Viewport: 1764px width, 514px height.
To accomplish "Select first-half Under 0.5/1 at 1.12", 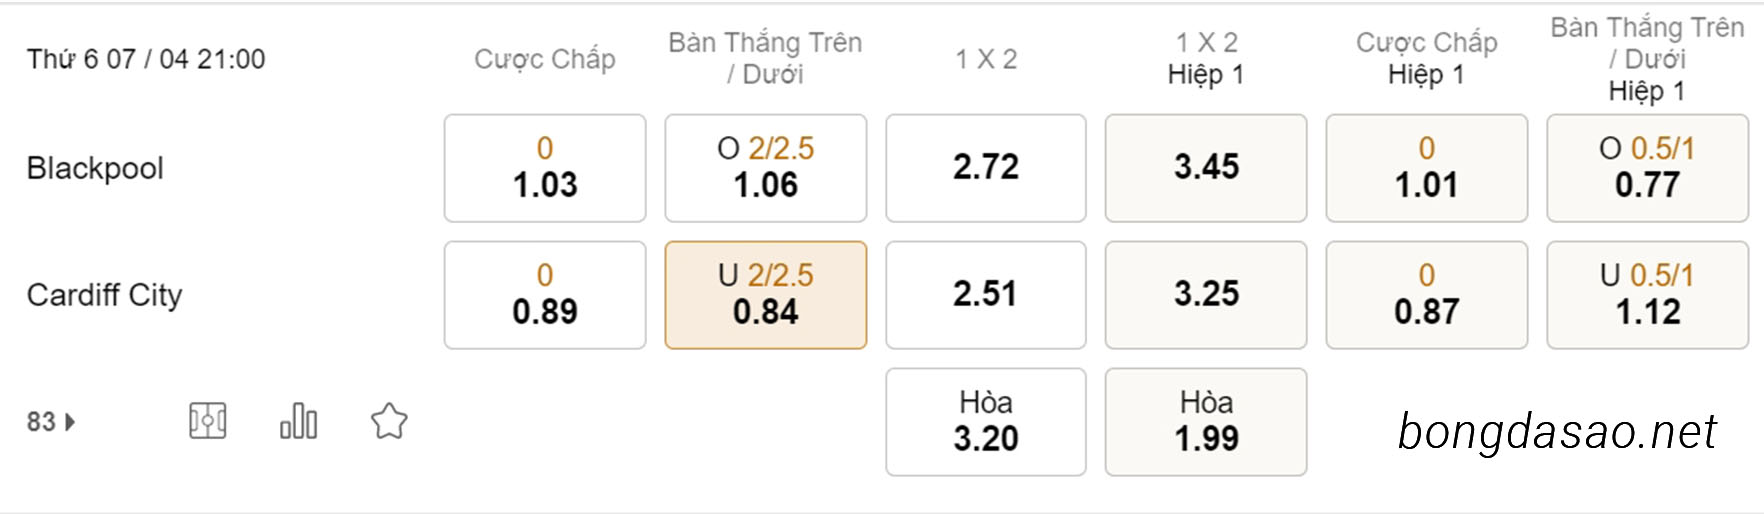I will pos(1648,295).
